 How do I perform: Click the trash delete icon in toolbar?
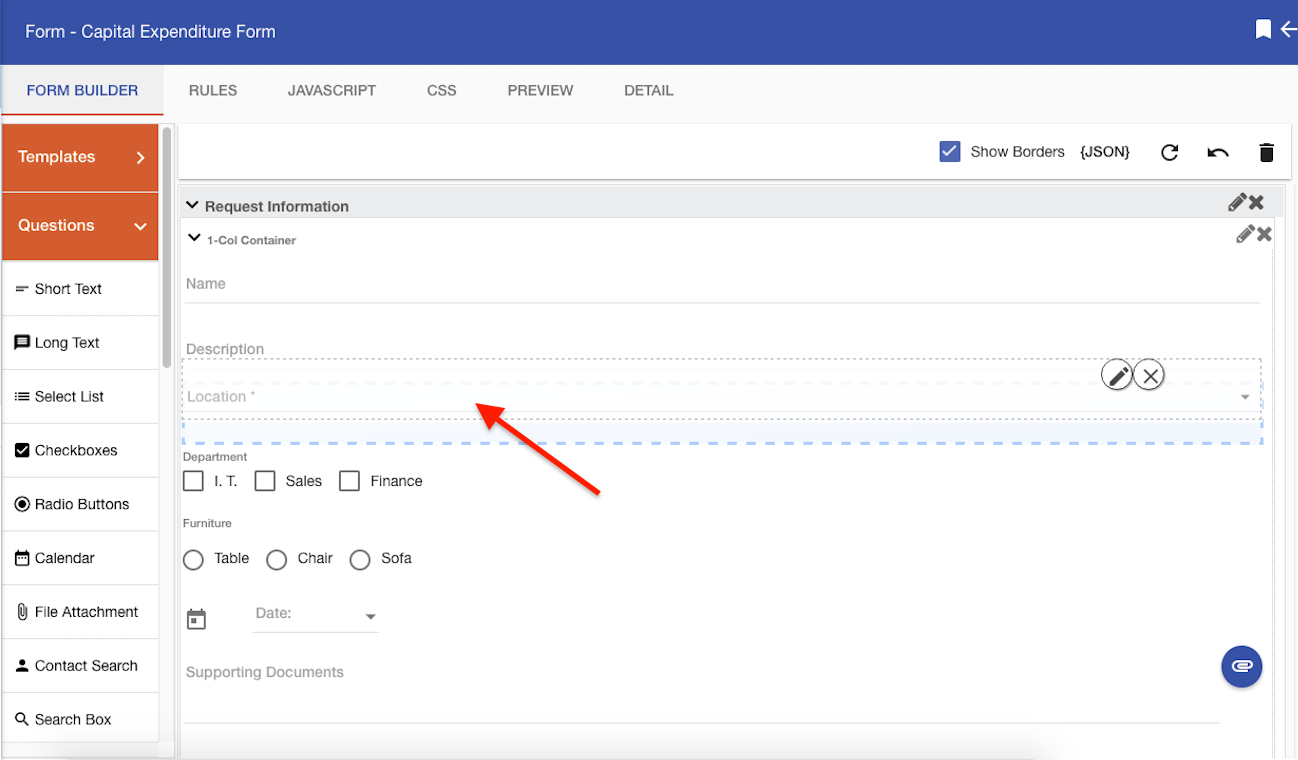coord(1266,153)
